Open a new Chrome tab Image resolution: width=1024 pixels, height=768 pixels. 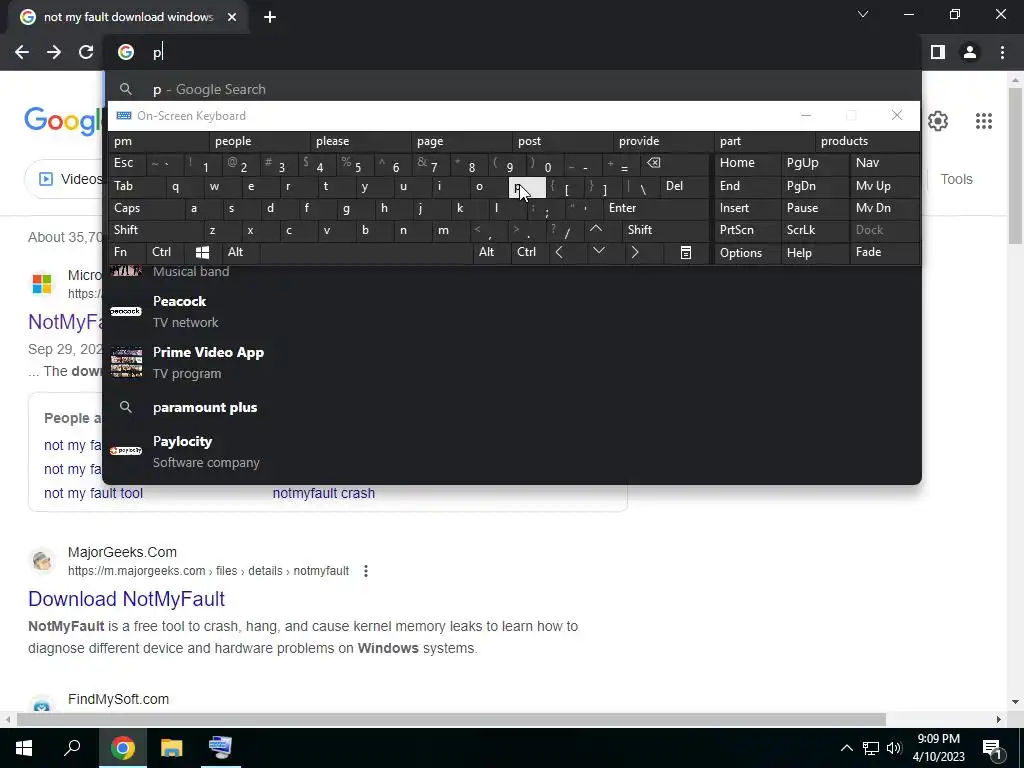[270, 17]
